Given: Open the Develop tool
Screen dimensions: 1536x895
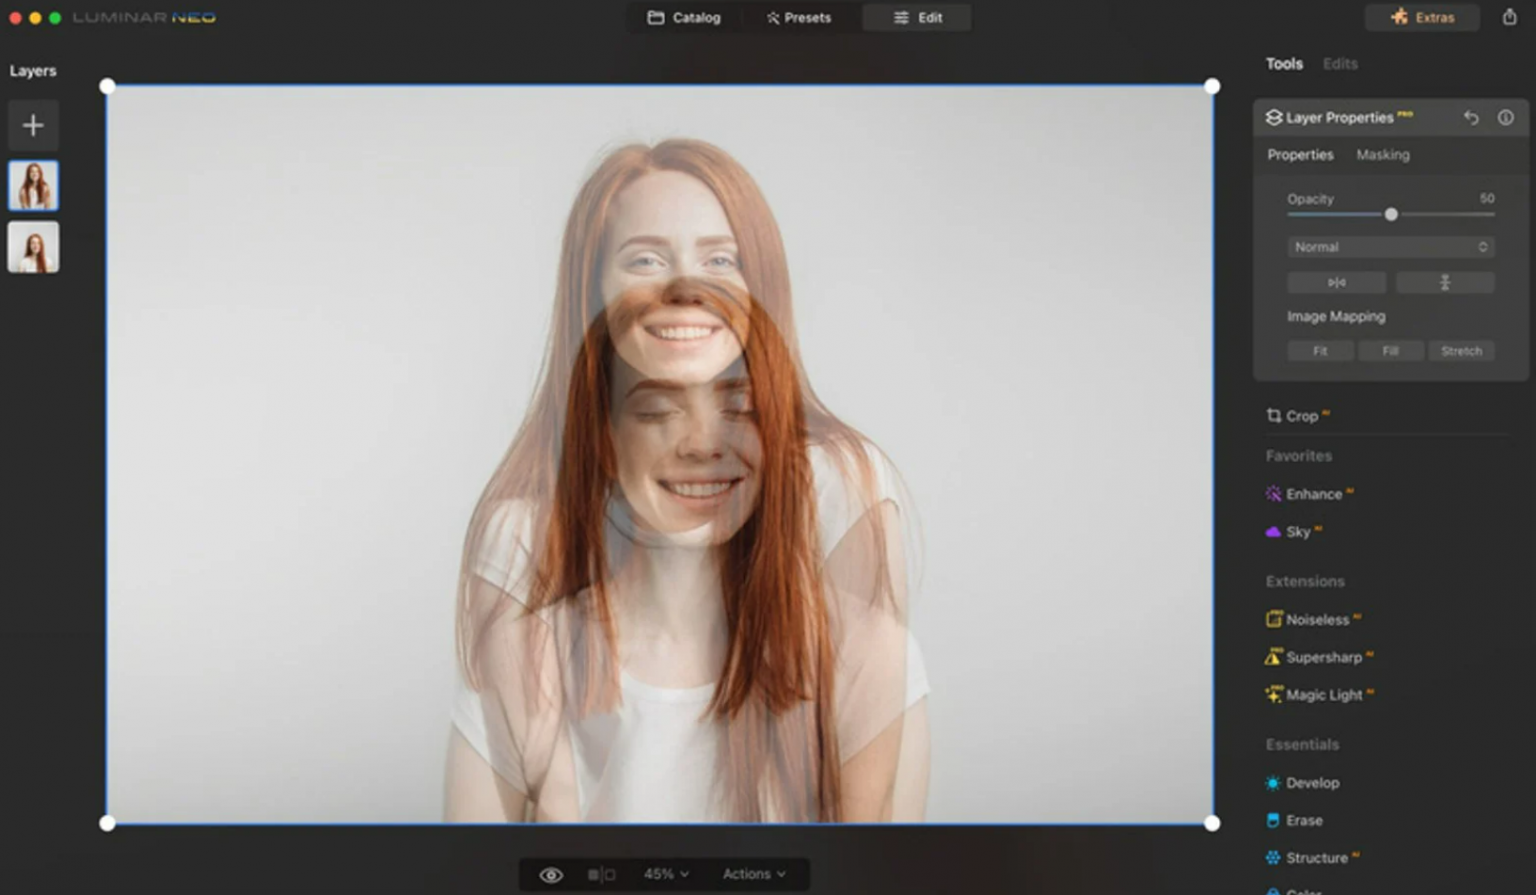Looking at the screenshot, I should click(x=1303, y=783).
